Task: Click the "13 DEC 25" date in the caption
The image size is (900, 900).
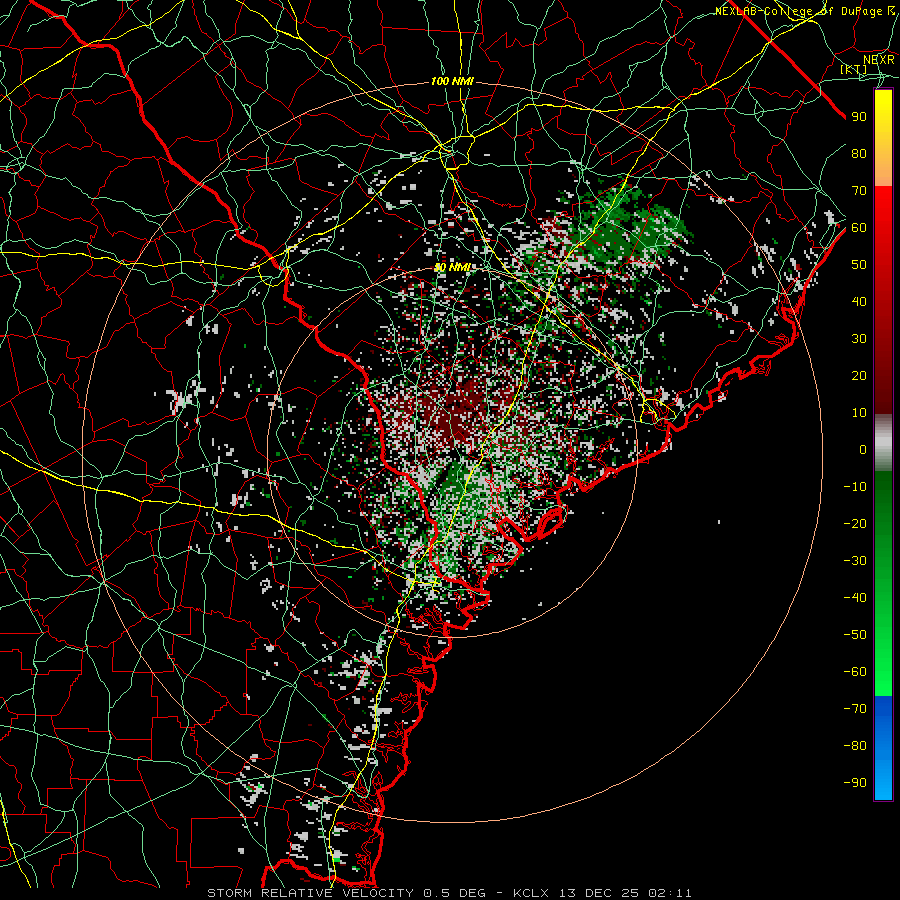Action: point(599,893)
